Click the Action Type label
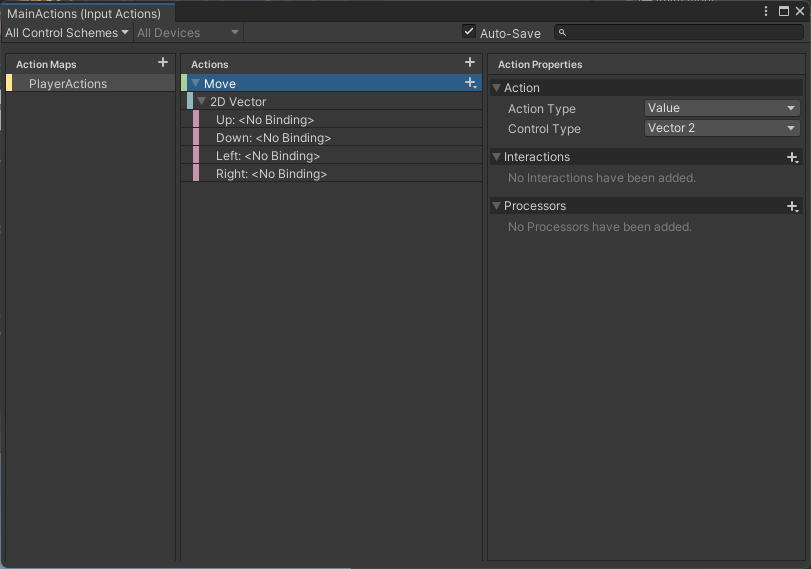The height and width of the screenshot is (569, 811). pyautogui.click(x=542, y=109)
